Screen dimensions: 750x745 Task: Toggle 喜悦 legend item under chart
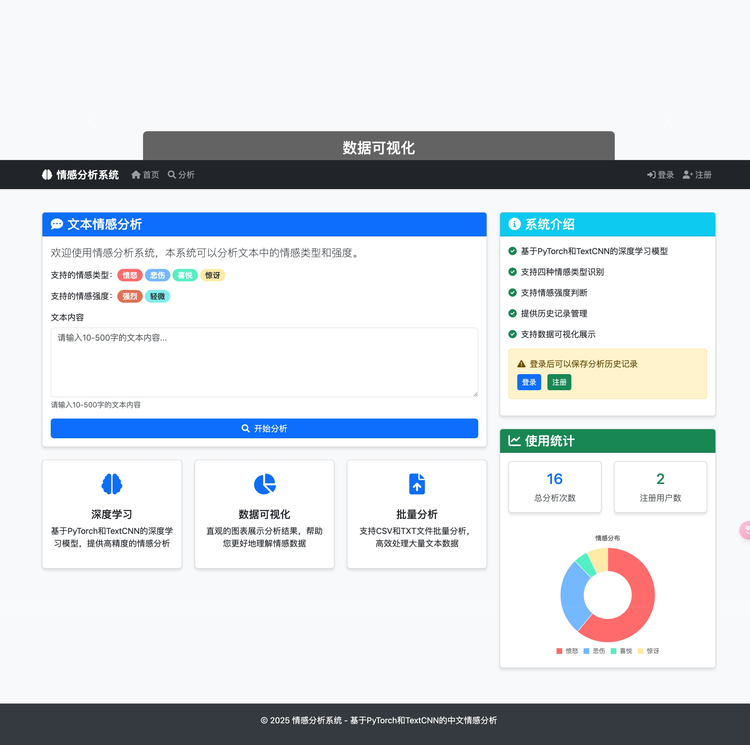coord(621,651)
